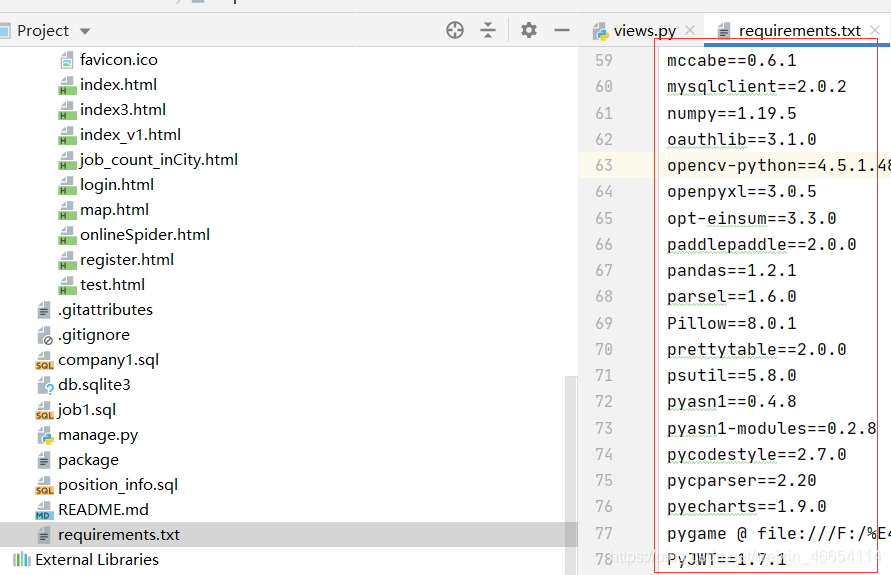The width and height of the screenshot is (891, 575).
Task: Click the line pyecharts==1.9.0
Action: pyautogui.click(x=746, y=507)
